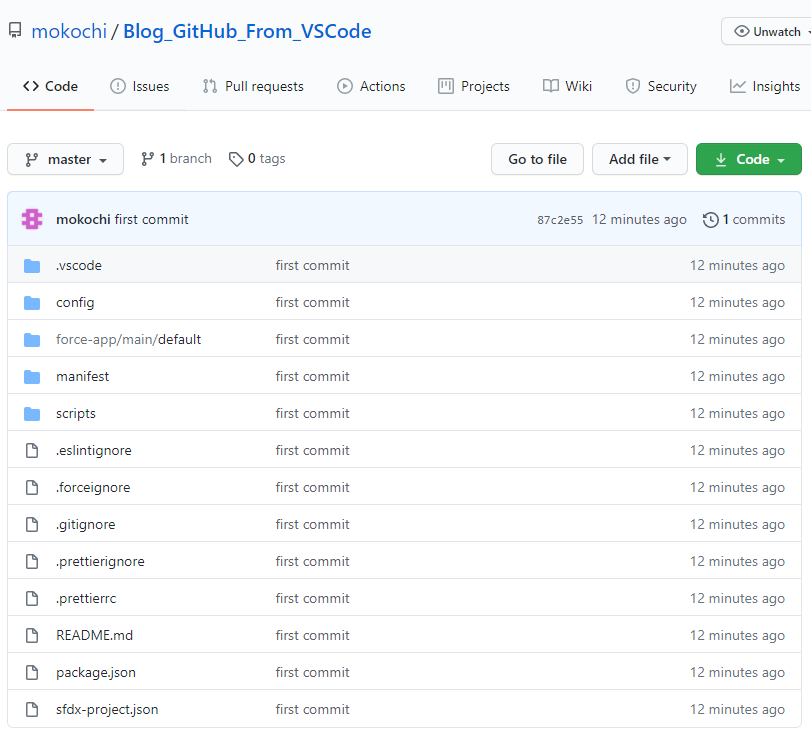This screenshot has height=736, width=811.
Task: Open the Code tab
Action: 50,86
